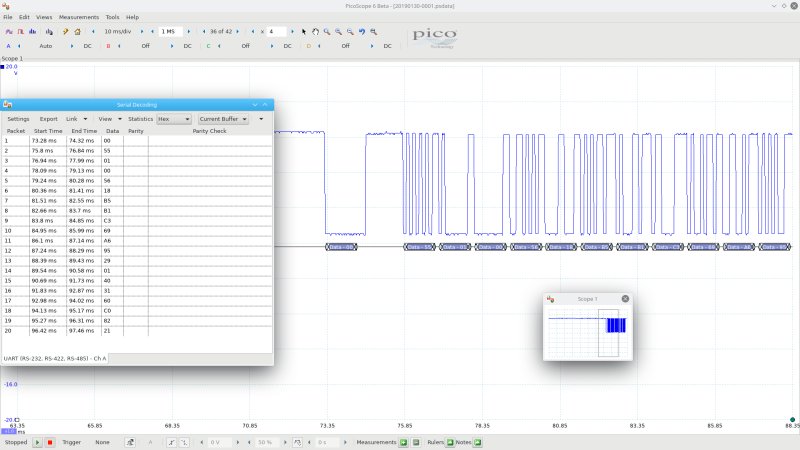Open the Hex format dropdown
This screenshot has height=450, width=800.
tap(174, 119)
